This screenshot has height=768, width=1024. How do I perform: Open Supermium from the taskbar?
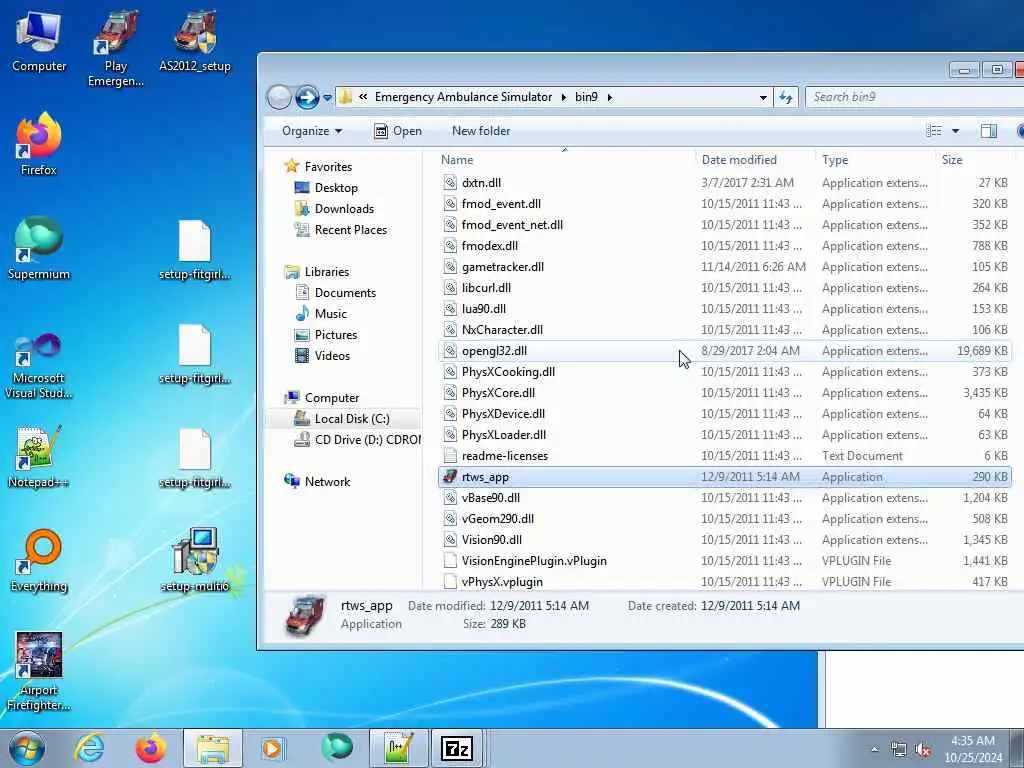[337, 748]
